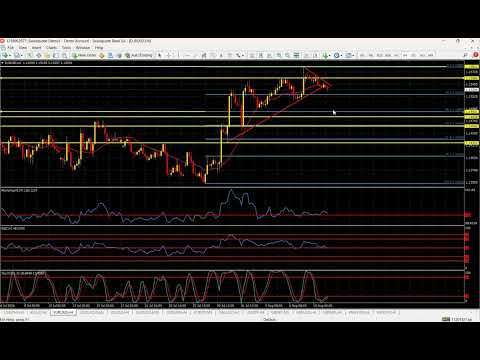480x360 pixels.
Task: Open the Charts menu
Action: click(51, 48)
